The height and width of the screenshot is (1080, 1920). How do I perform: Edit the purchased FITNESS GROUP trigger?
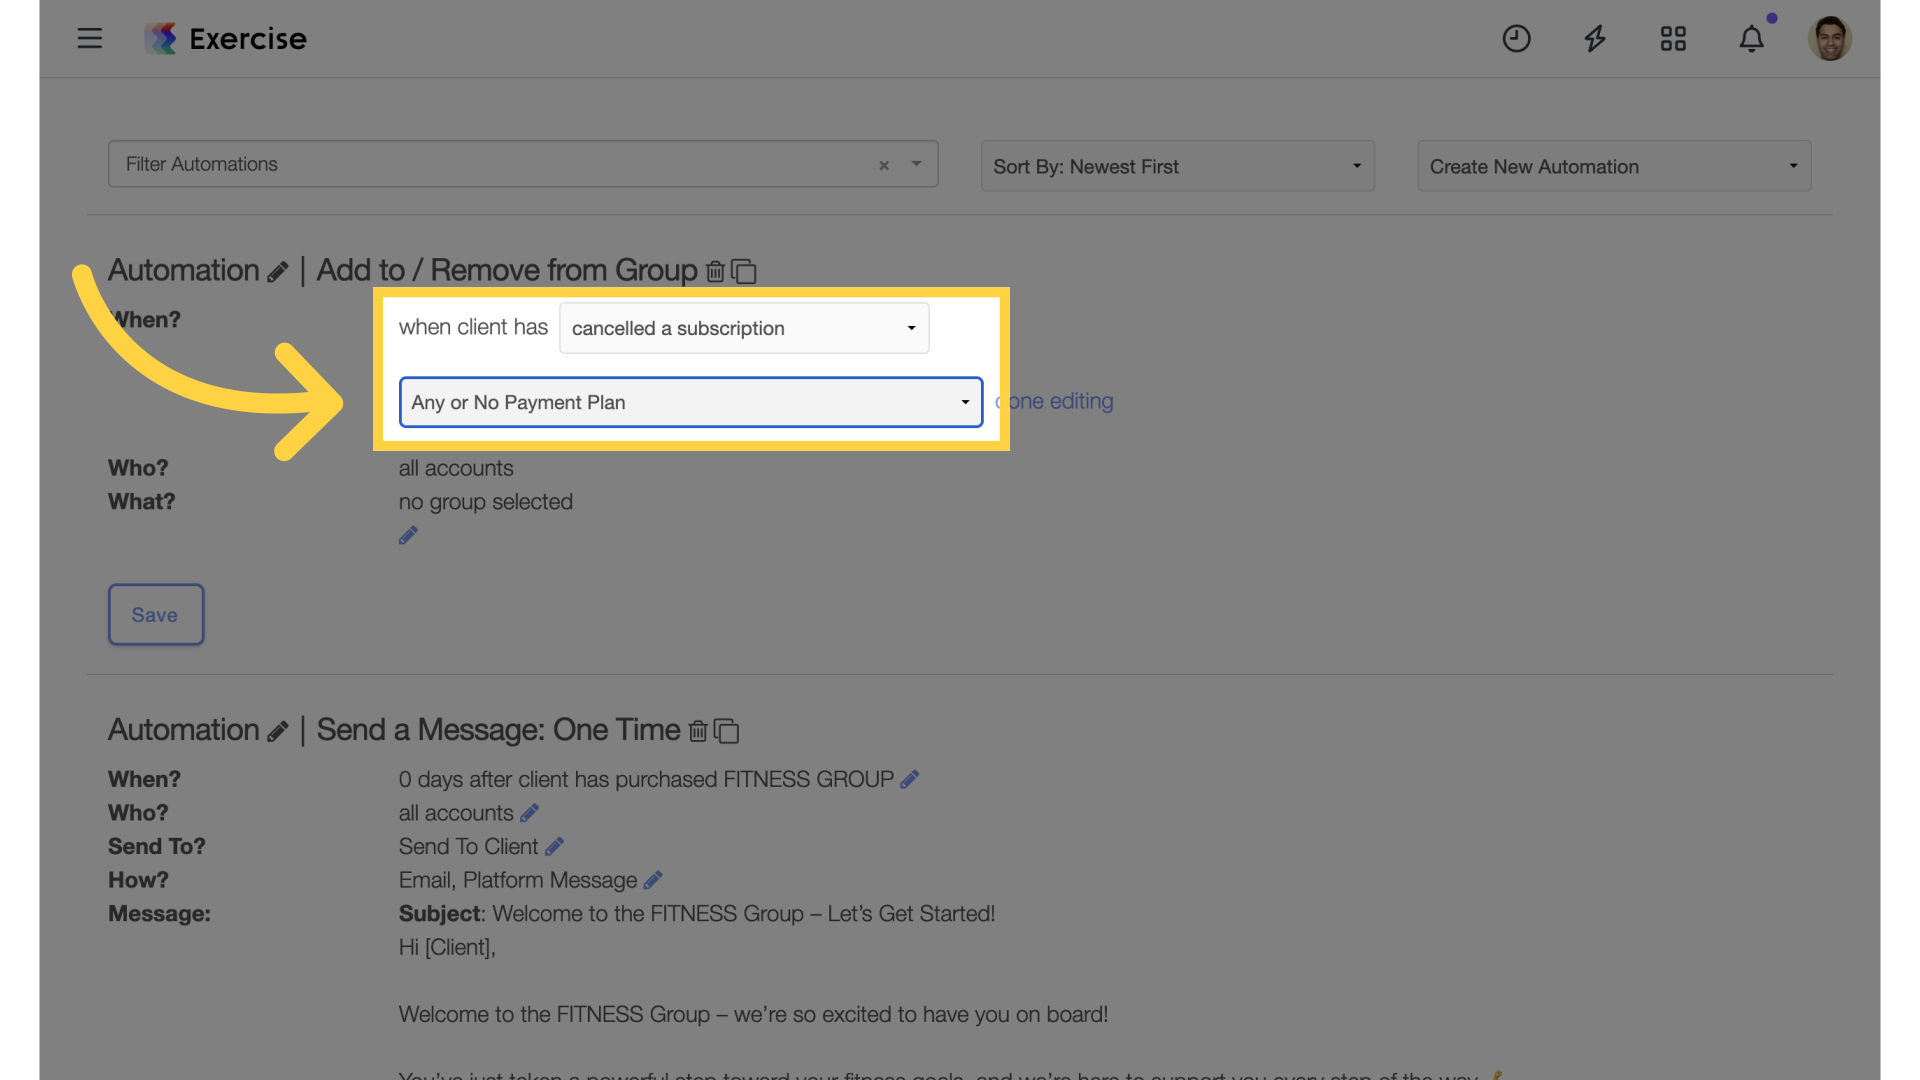point(909,779)
